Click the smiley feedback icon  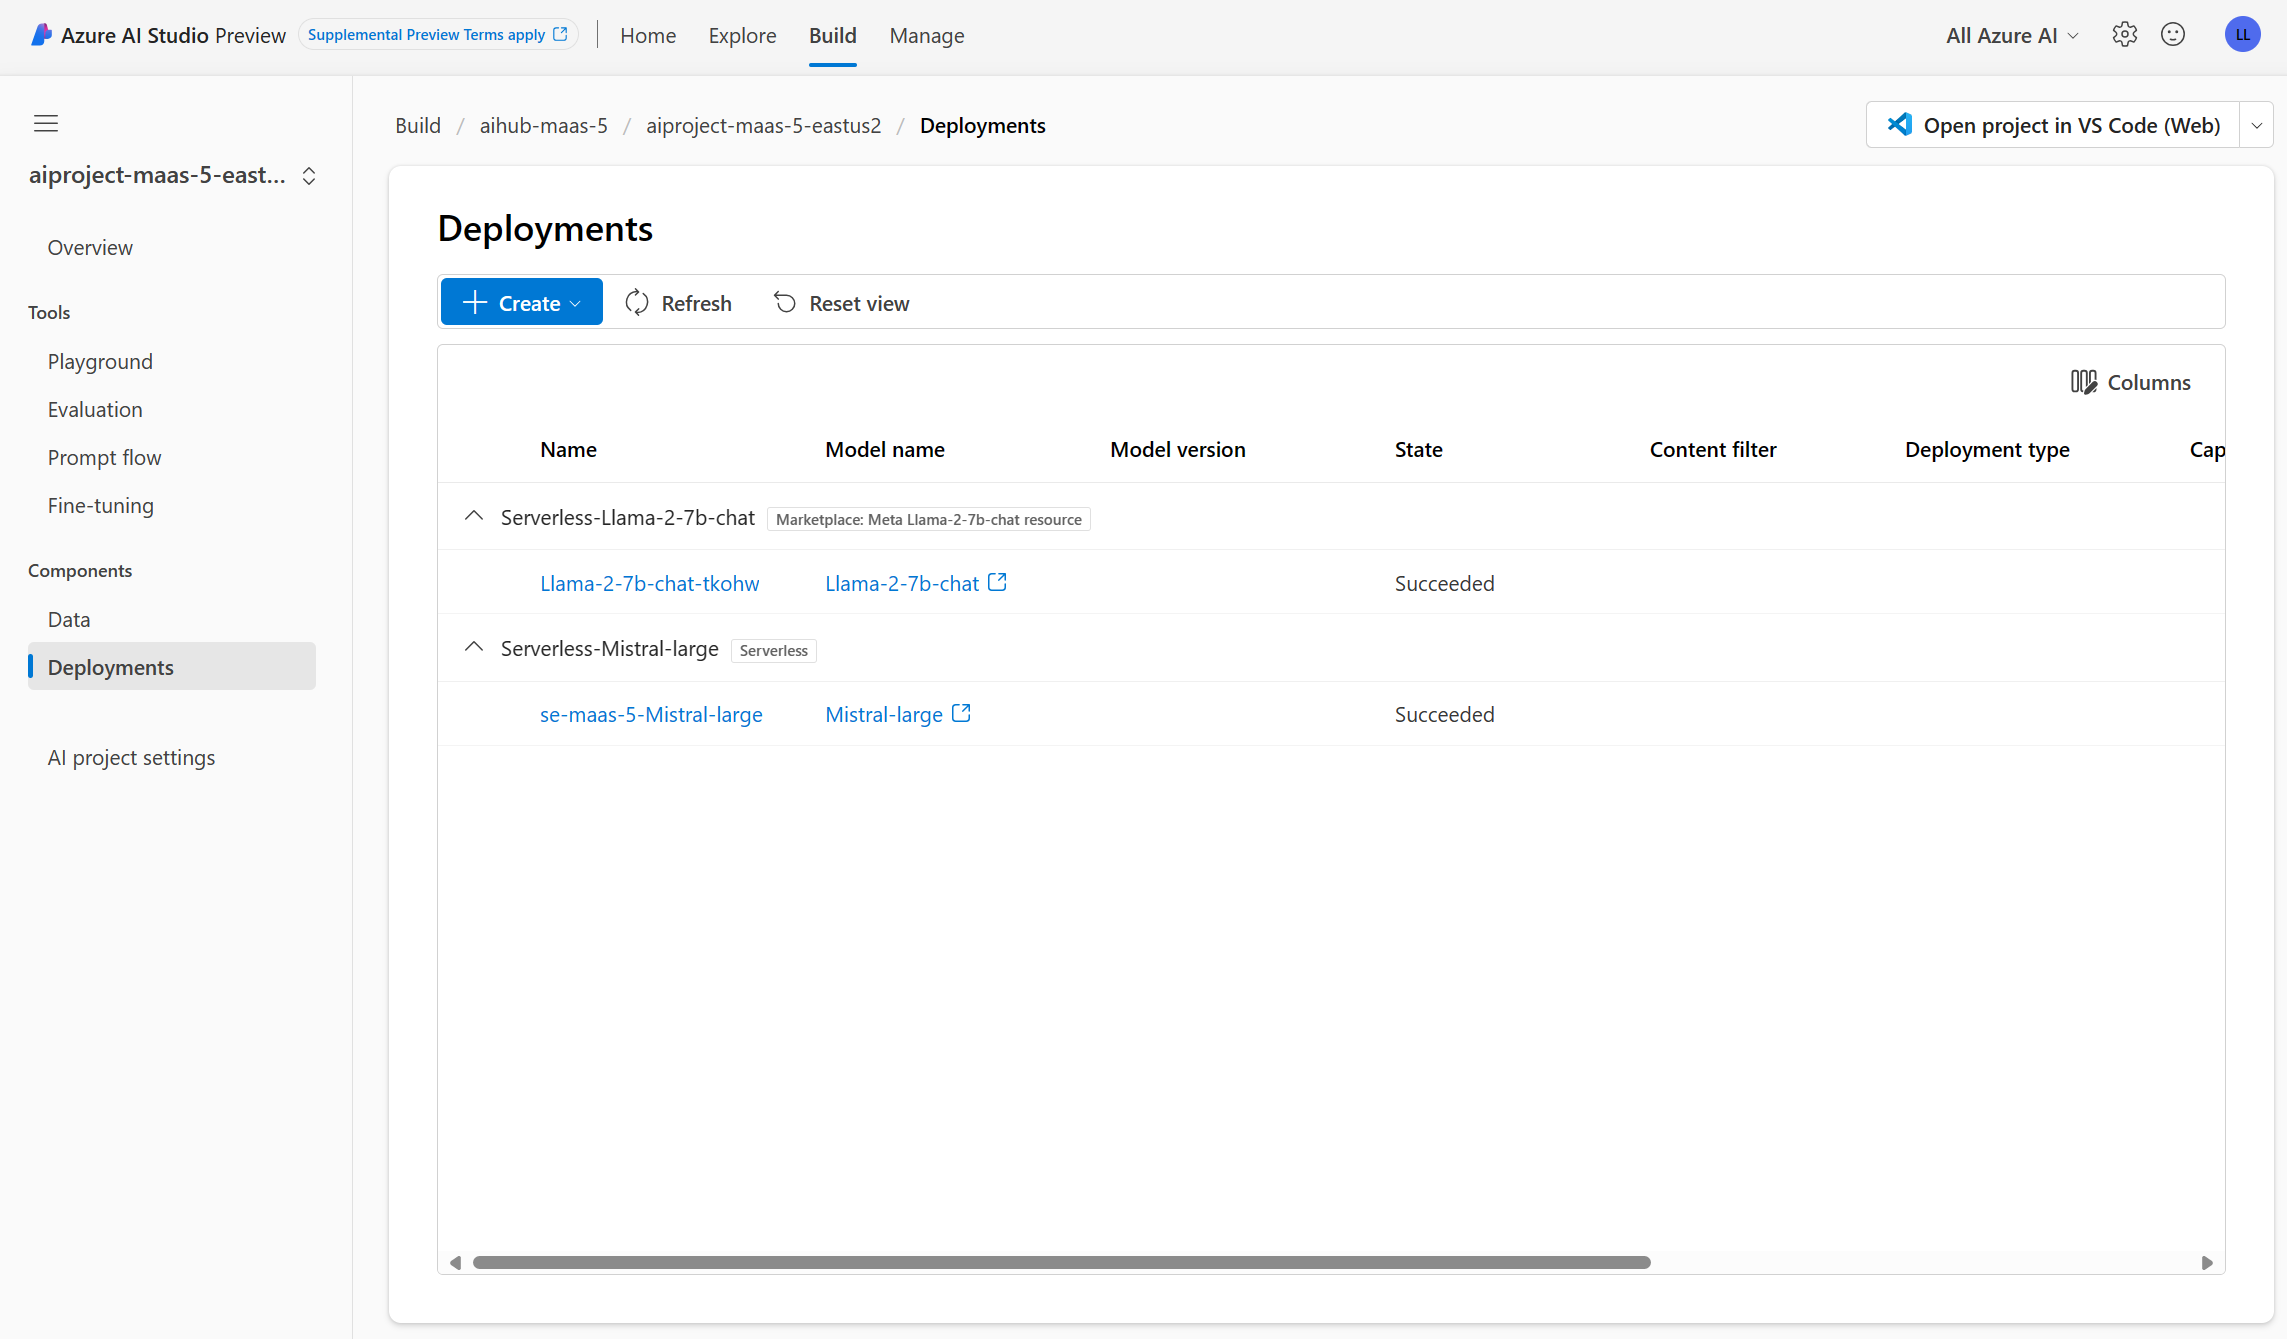pyautogui.click(x=2172, y=35)
